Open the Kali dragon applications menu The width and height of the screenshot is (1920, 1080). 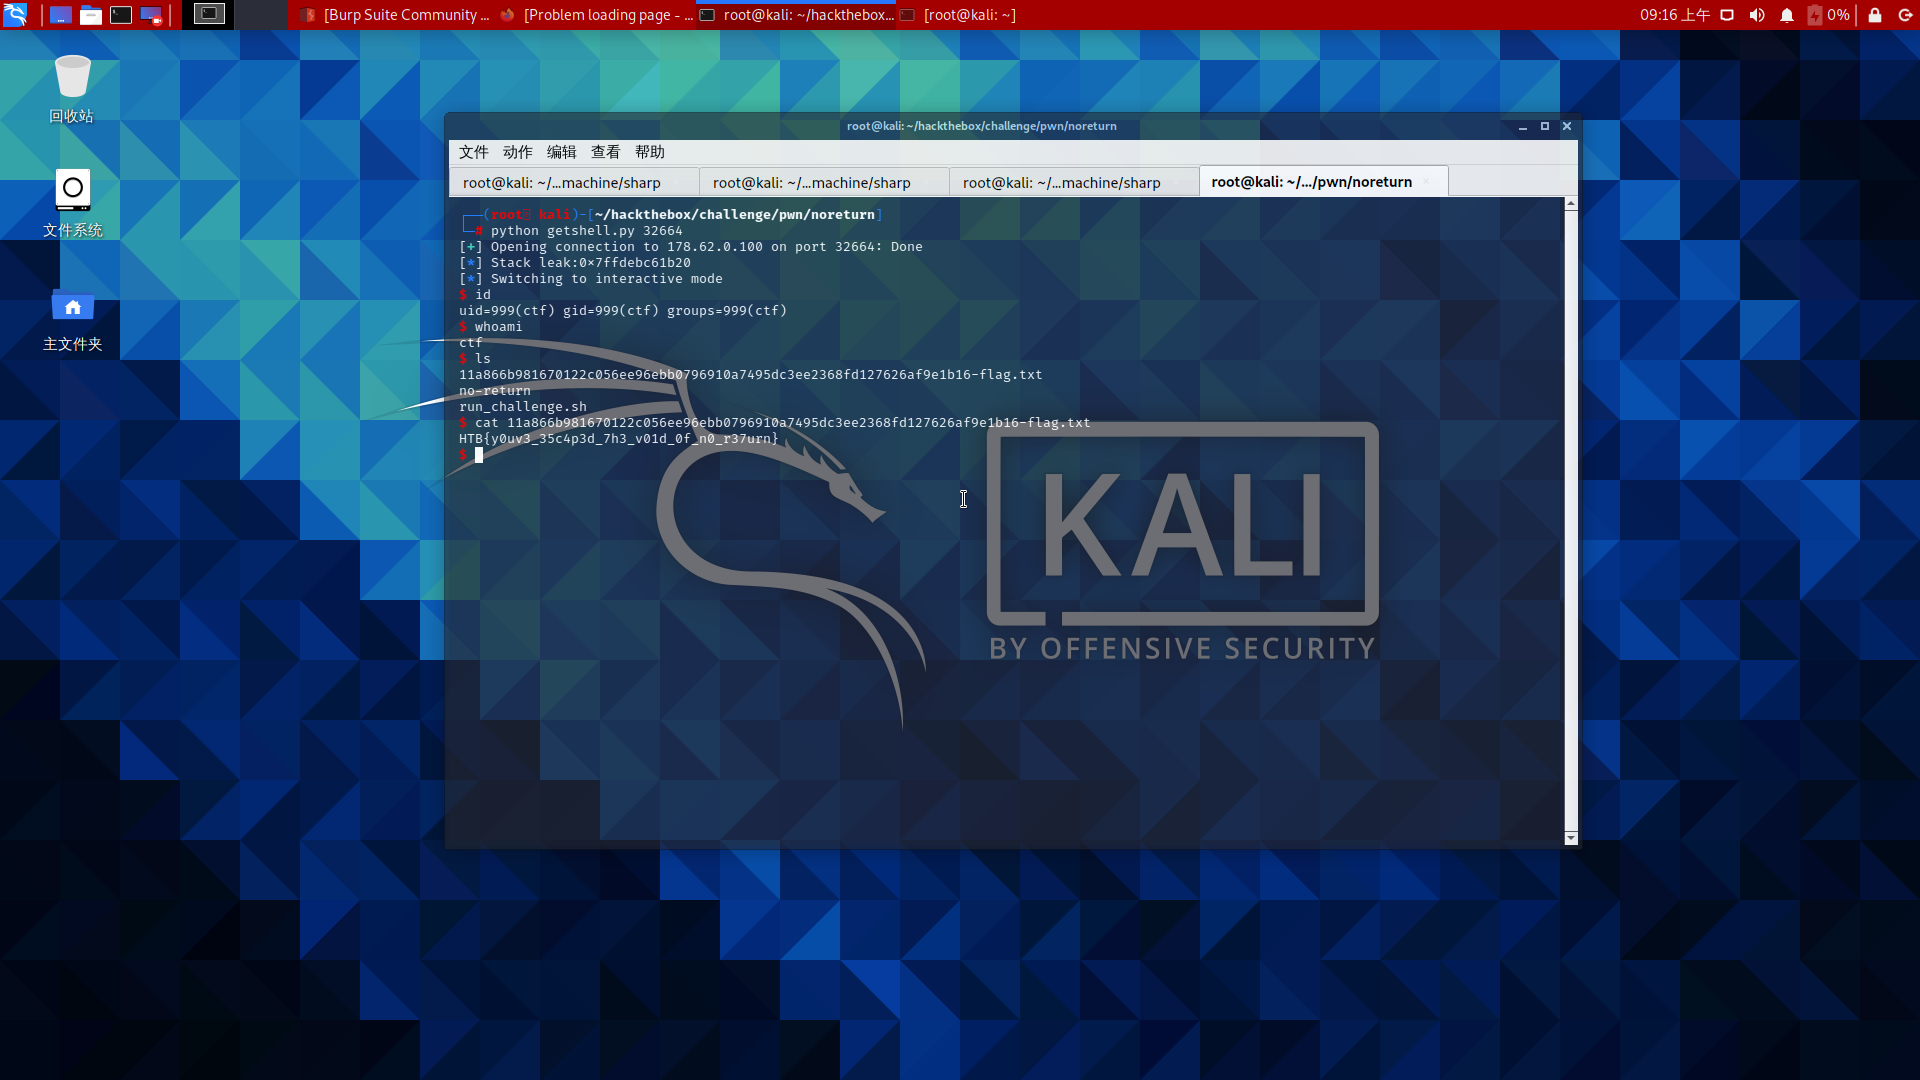[15, 15]
